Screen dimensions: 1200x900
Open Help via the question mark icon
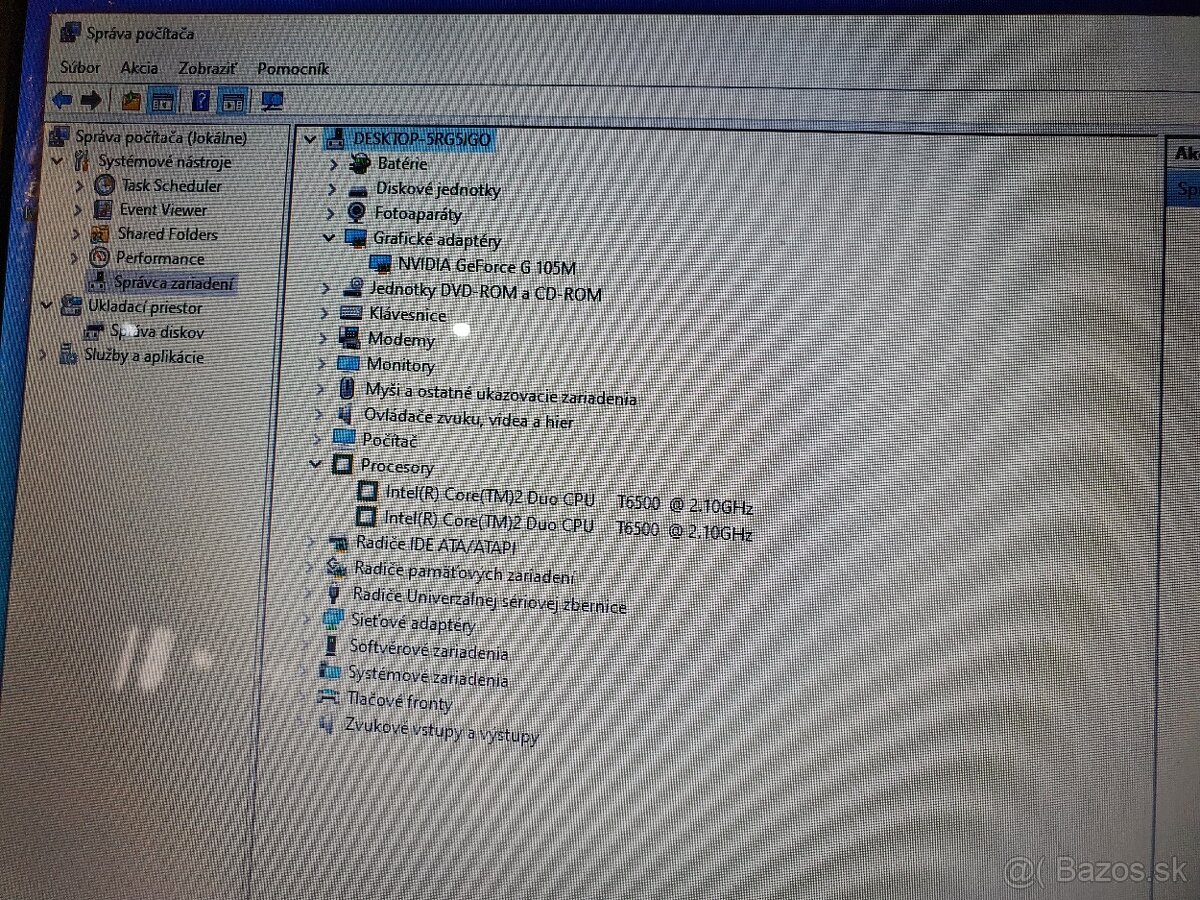click(201, 100)
